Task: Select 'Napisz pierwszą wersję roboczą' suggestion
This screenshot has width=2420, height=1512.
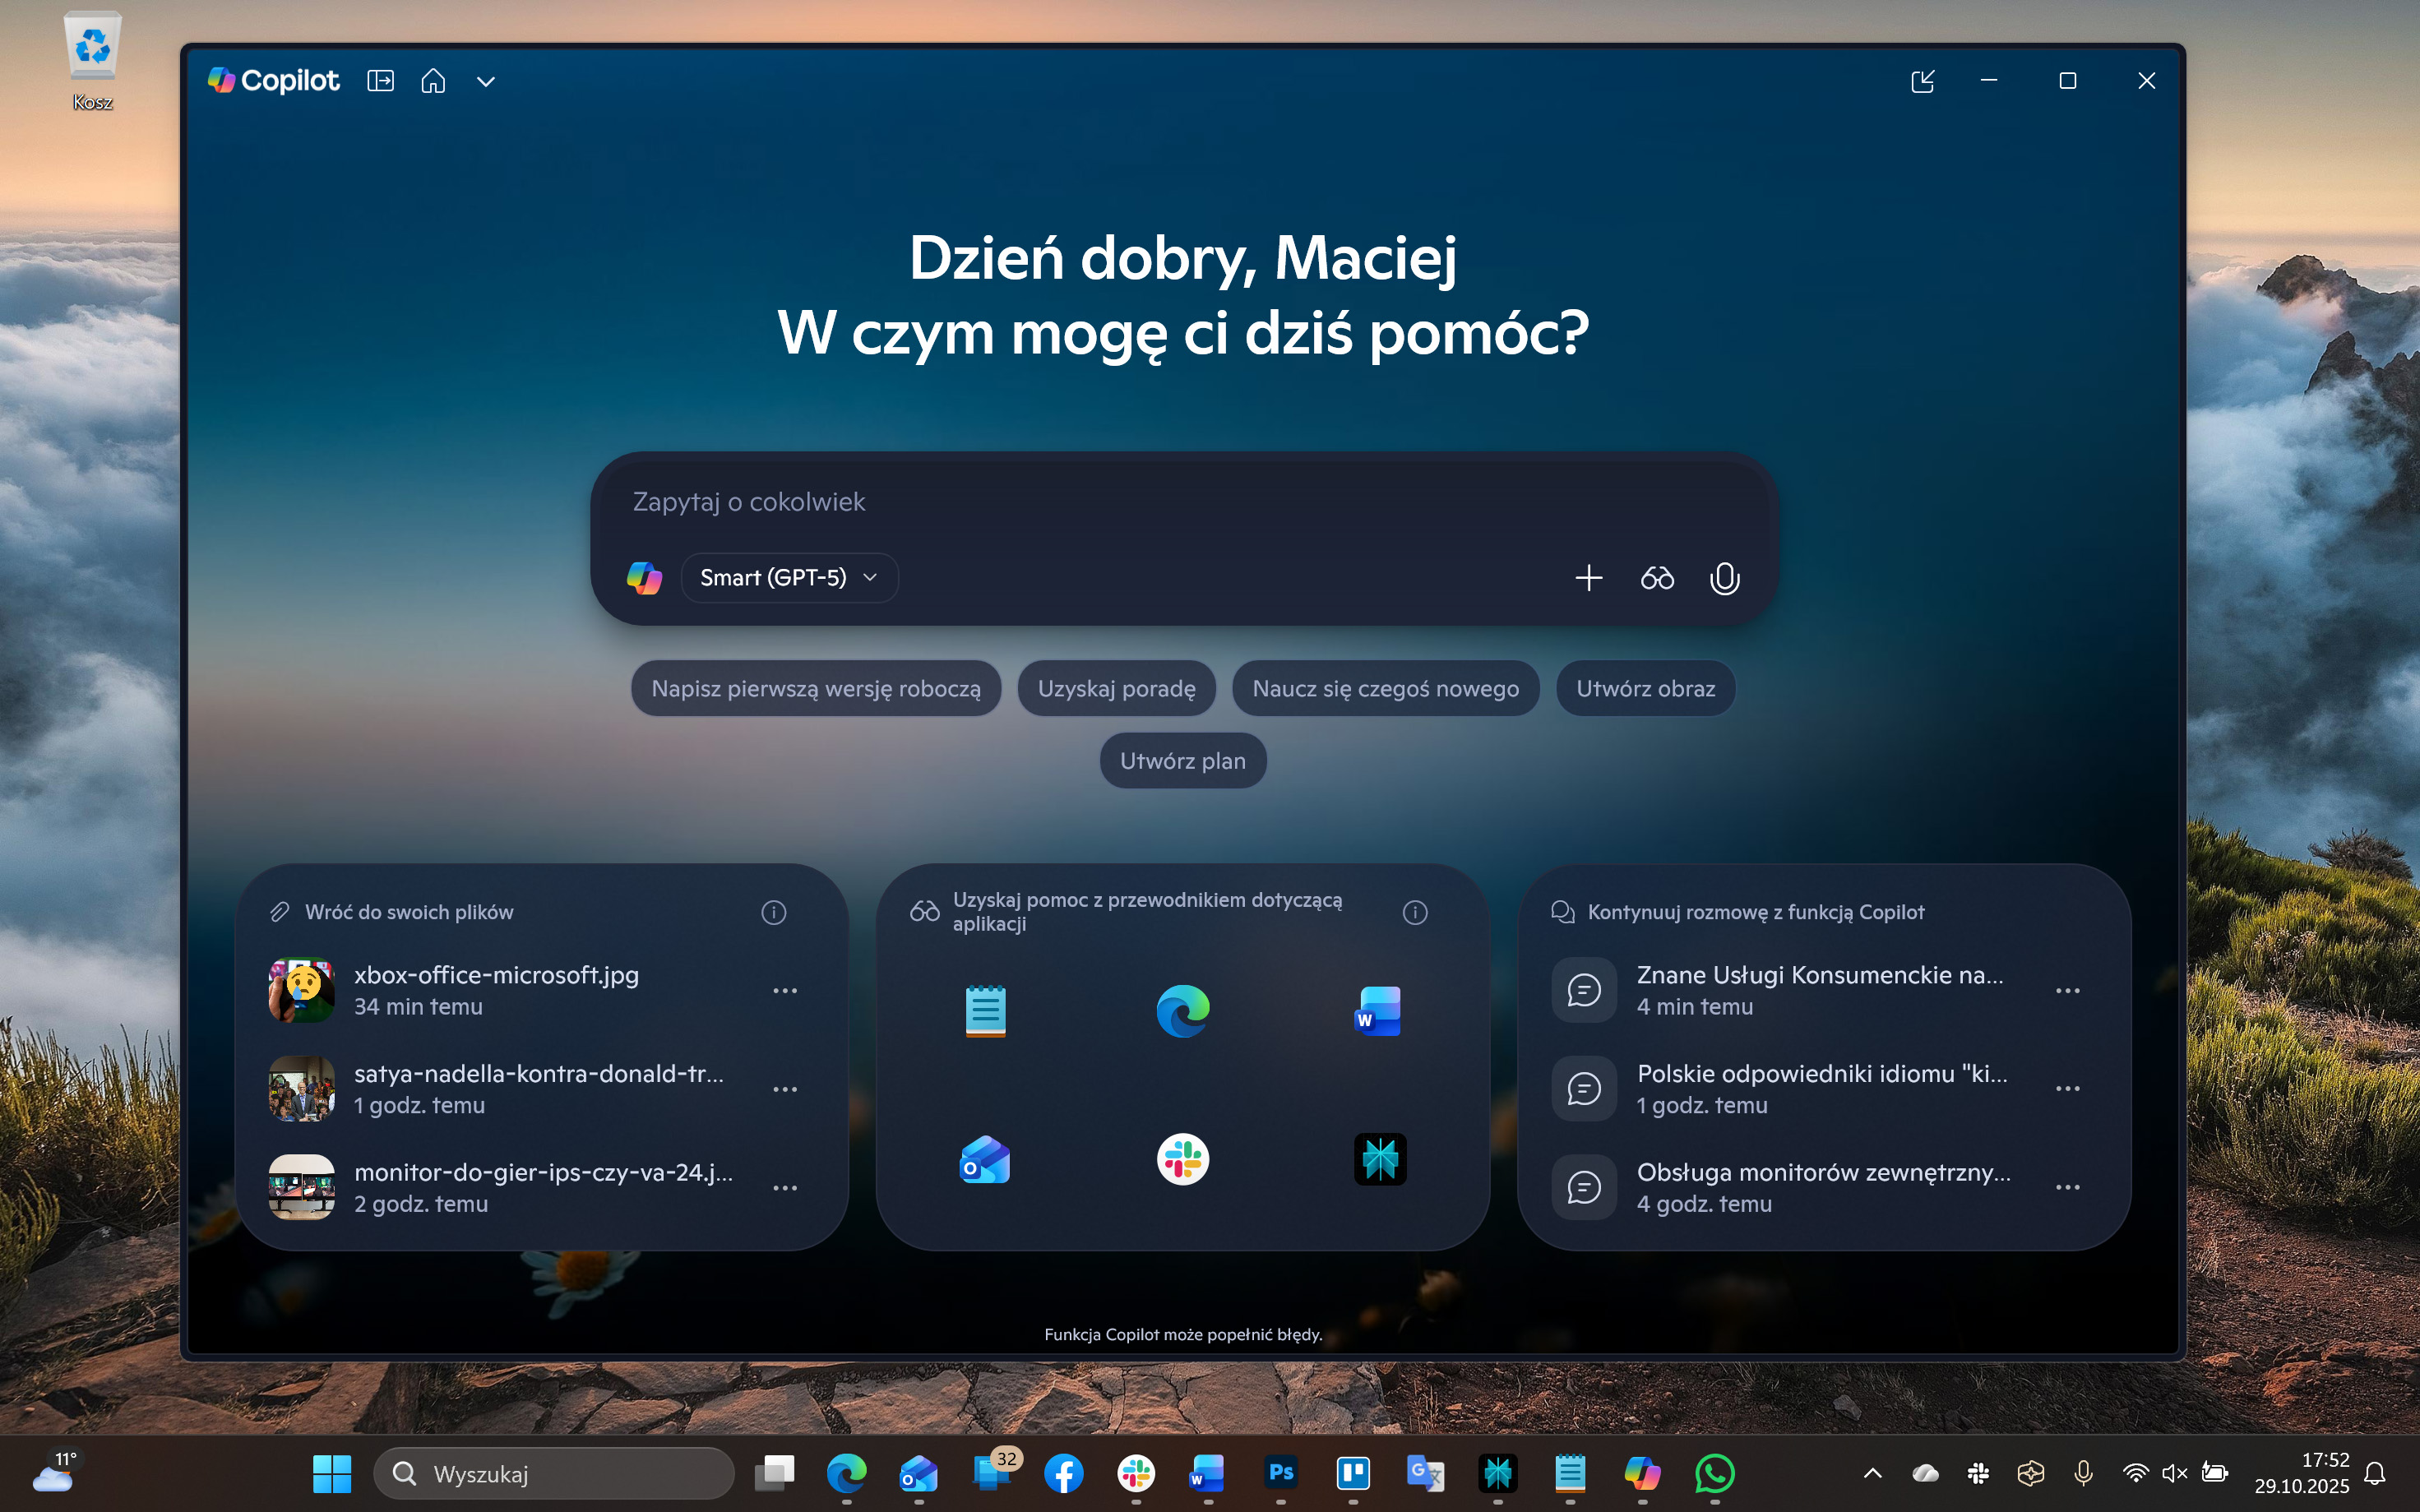Action: pyautogui.click(x=816, y=689)
